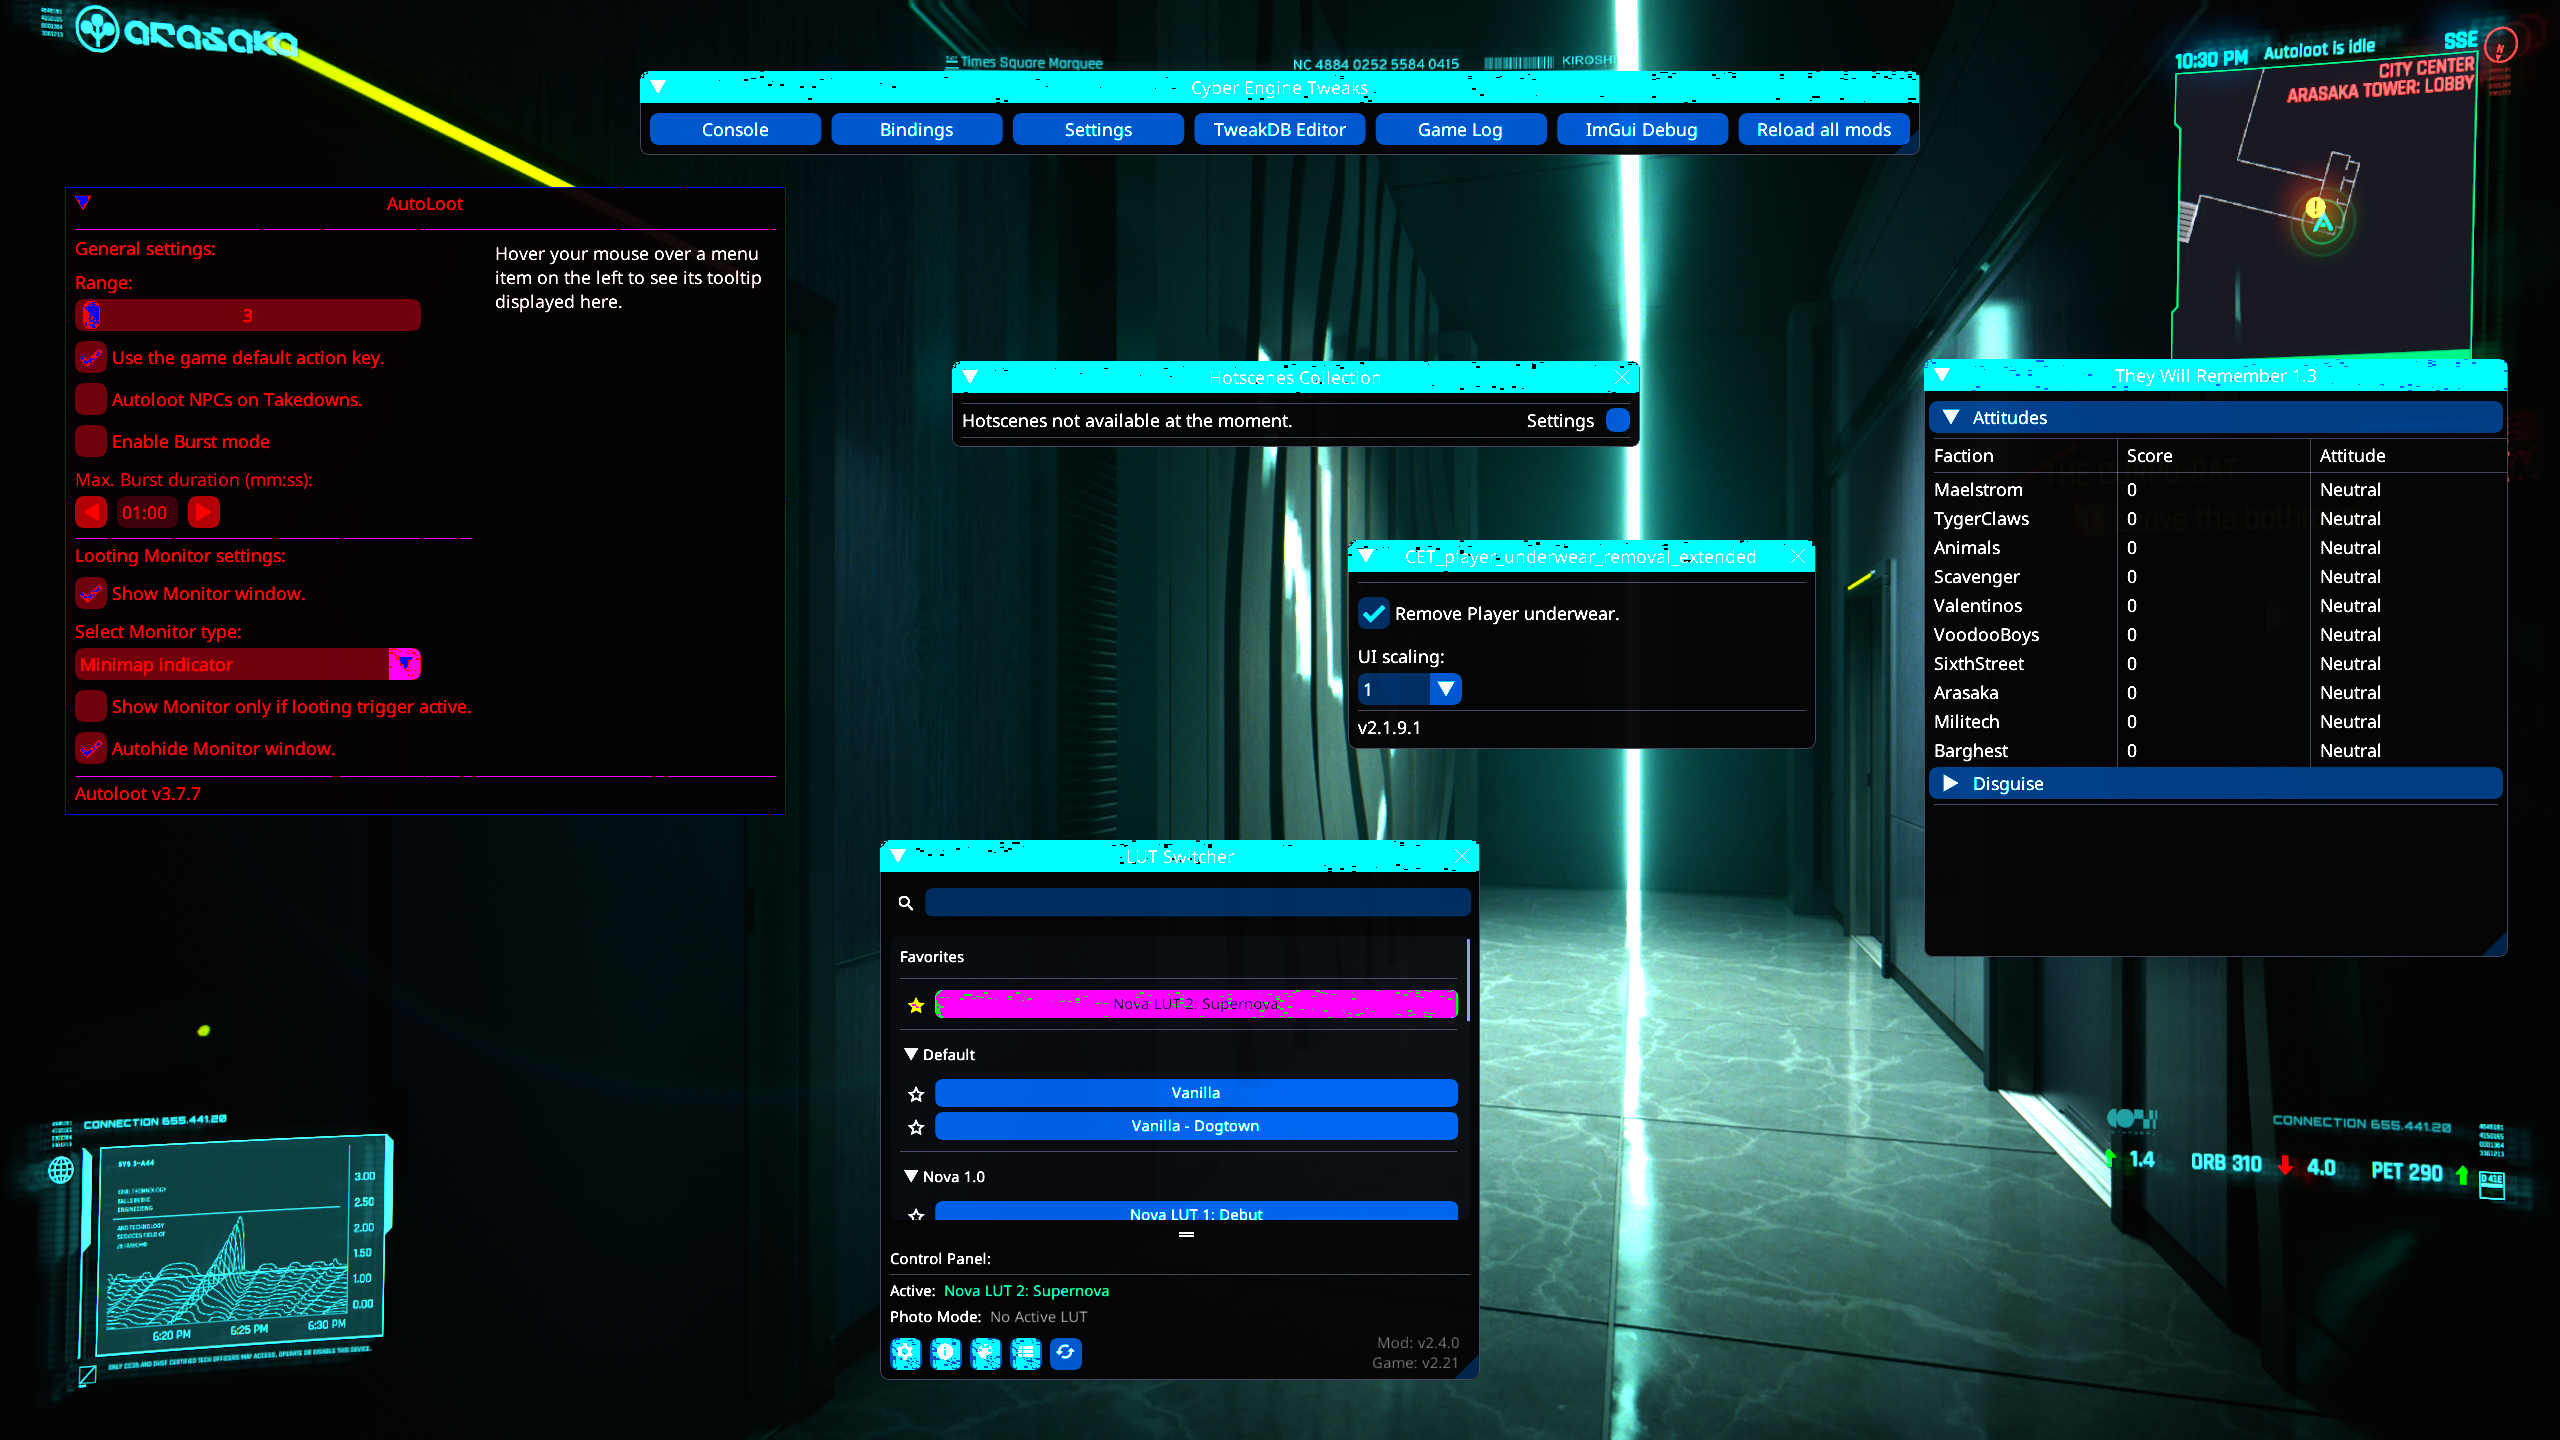Click the LUT Switcher resize grip corner

[x=1468, y=1369]
